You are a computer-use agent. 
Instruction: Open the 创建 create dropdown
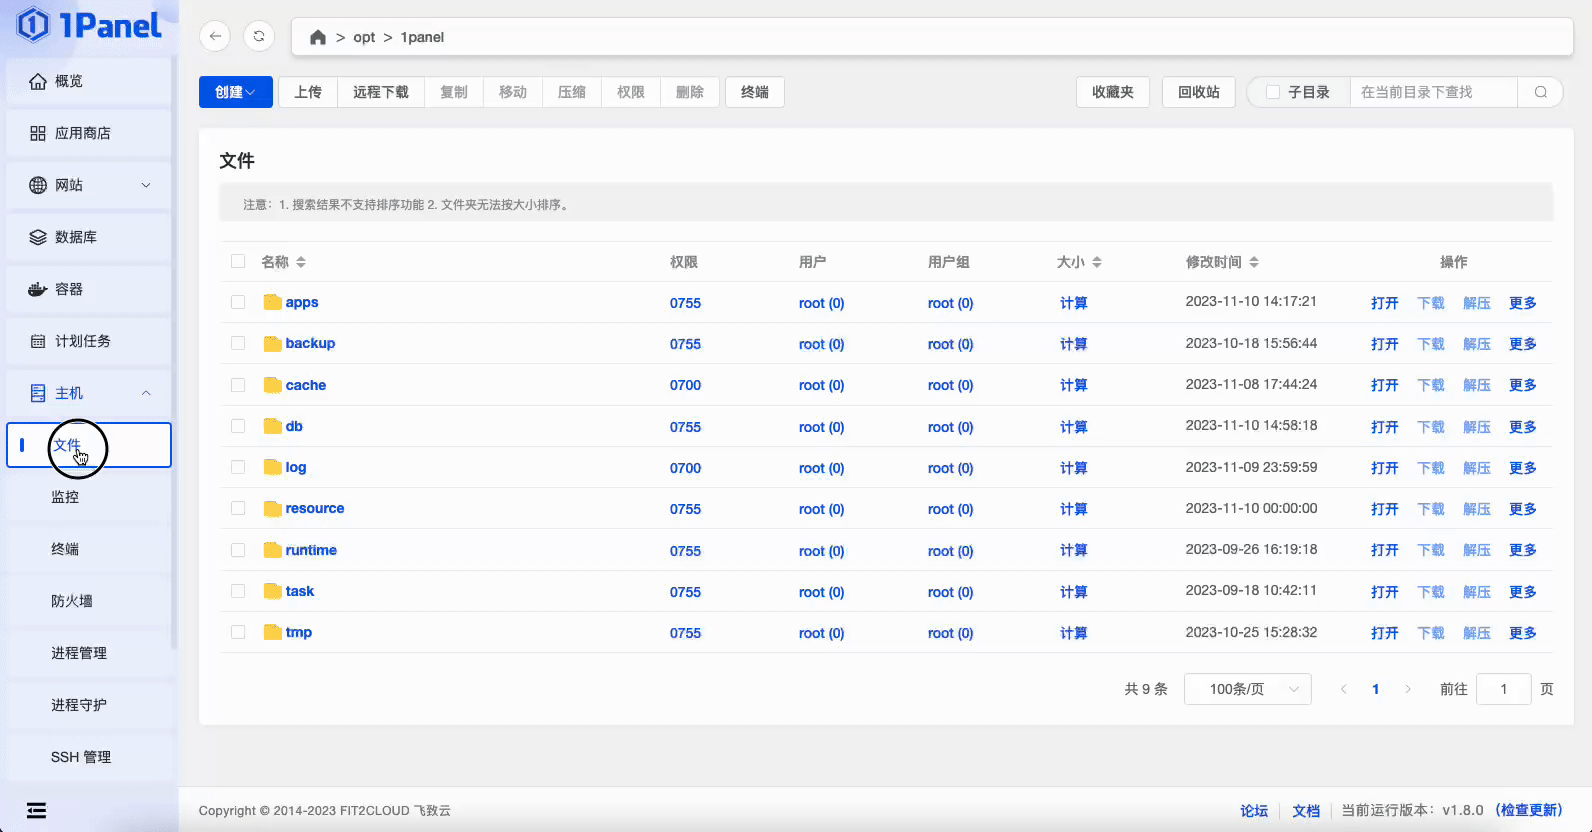(x=235, y=92)
